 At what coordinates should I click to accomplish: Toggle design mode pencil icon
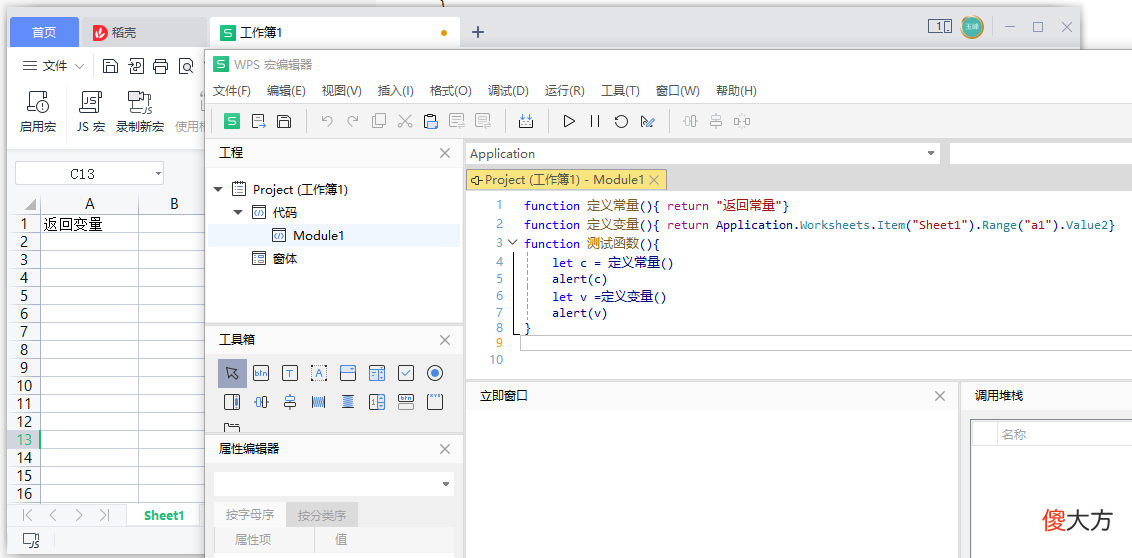click(647, 121)
